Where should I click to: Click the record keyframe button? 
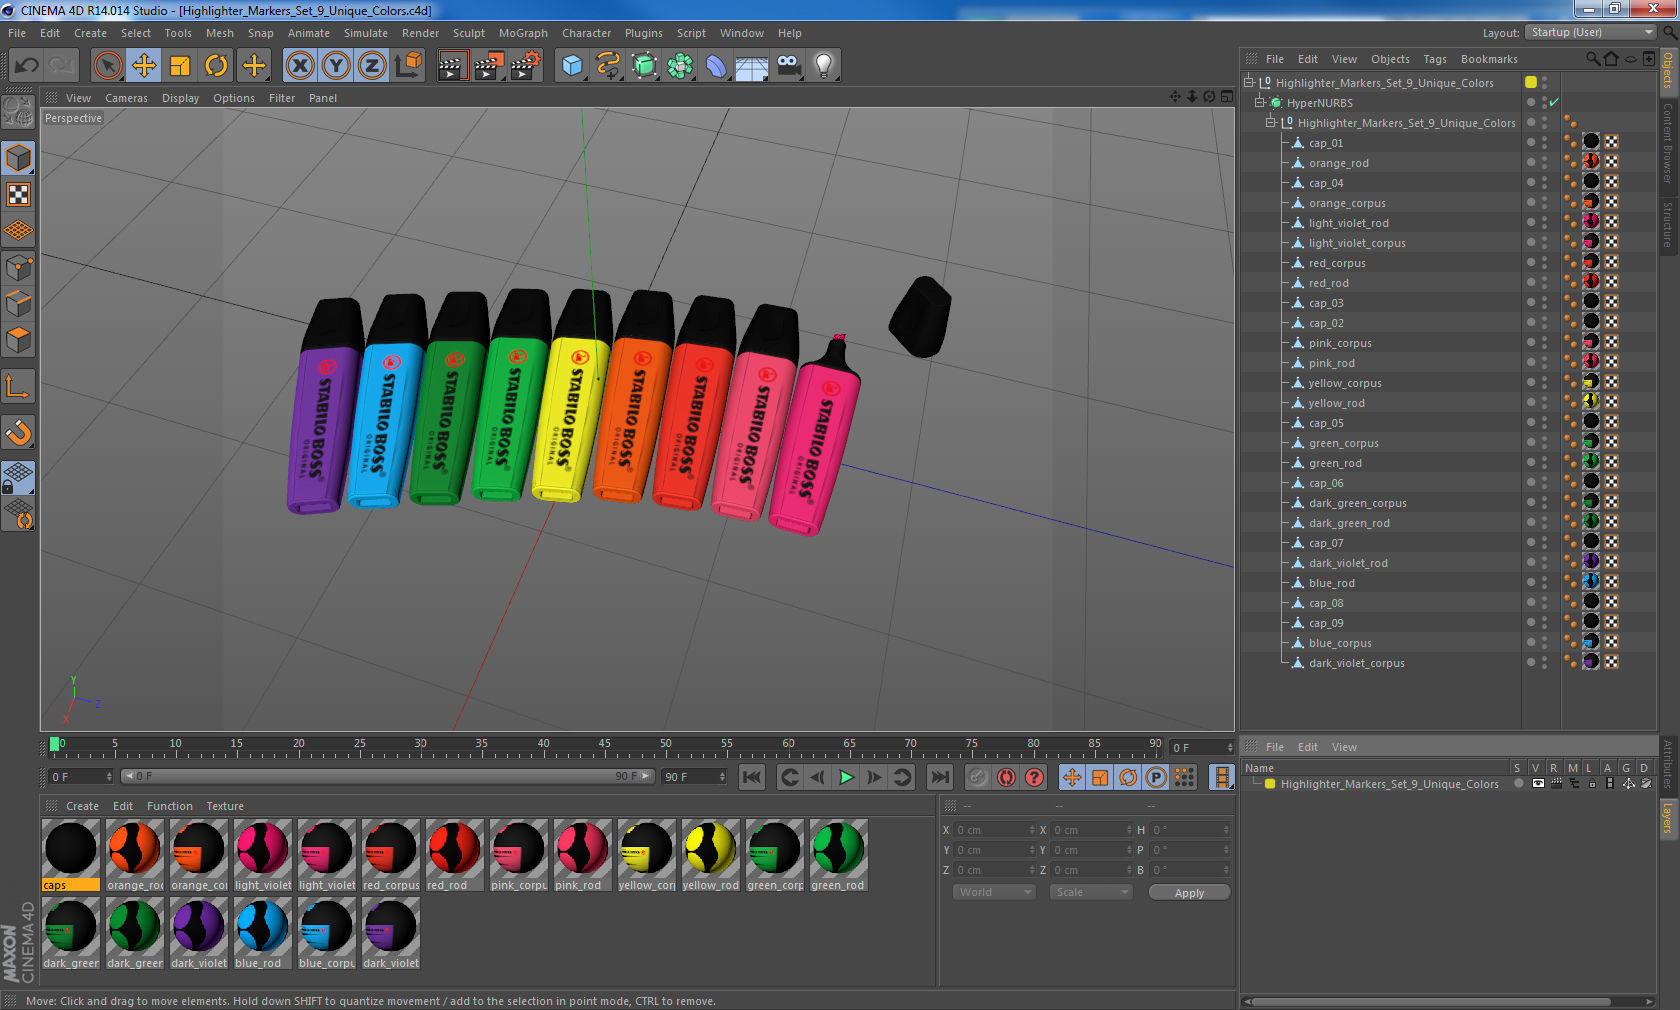coord(978,777)
